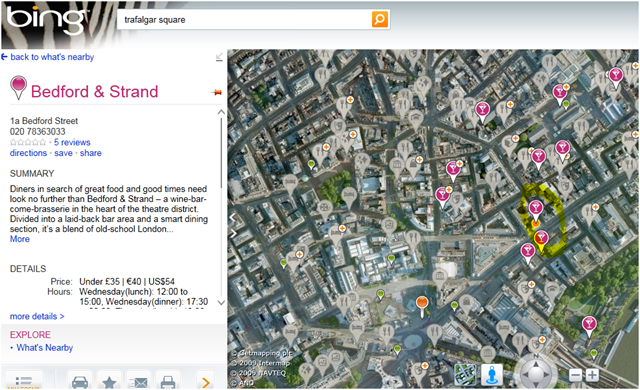The height and width of the screenshot is (390, 640).
Task: Zoom out with the minus button
Action: pos(576,375)
